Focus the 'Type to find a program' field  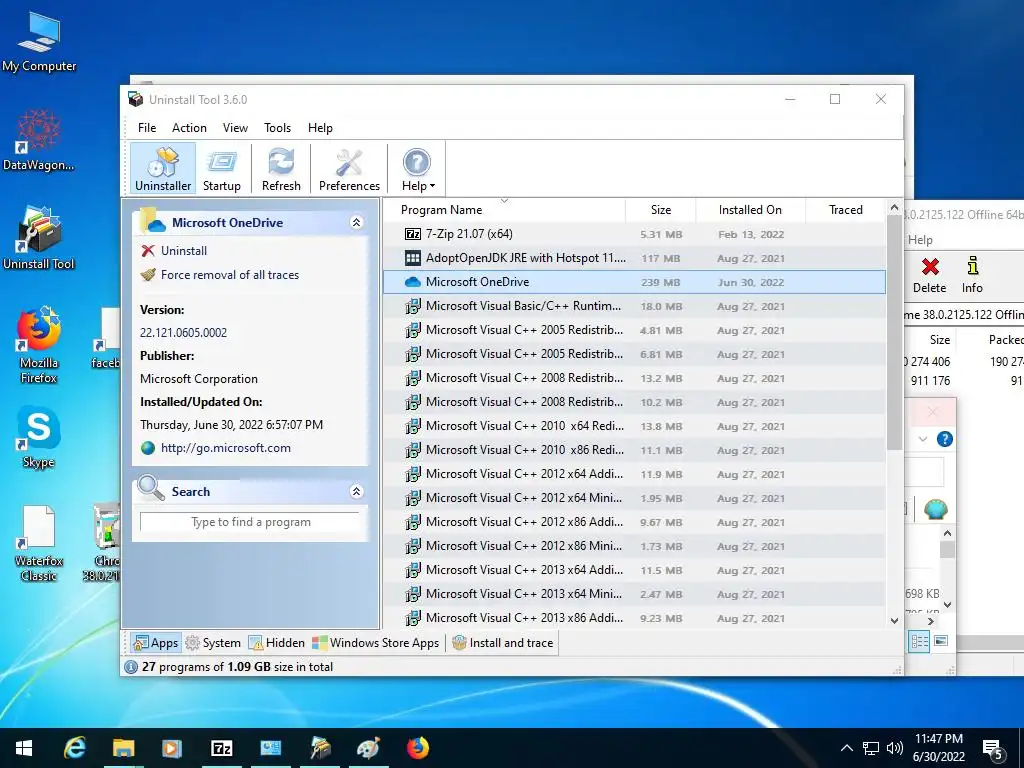click(x=250, y=522)
